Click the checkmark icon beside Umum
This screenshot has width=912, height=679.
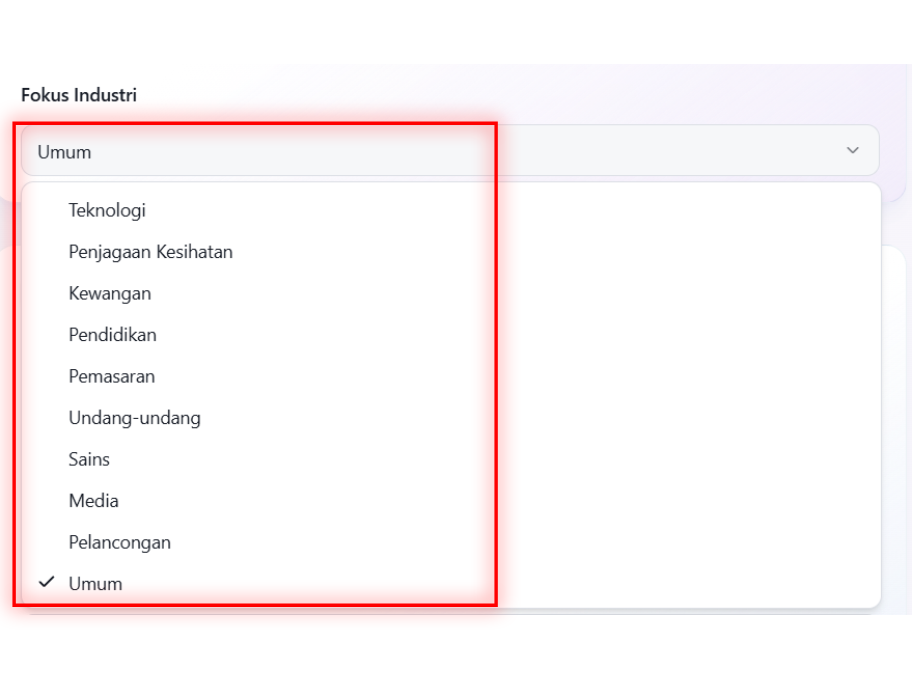tap(46, 582)
